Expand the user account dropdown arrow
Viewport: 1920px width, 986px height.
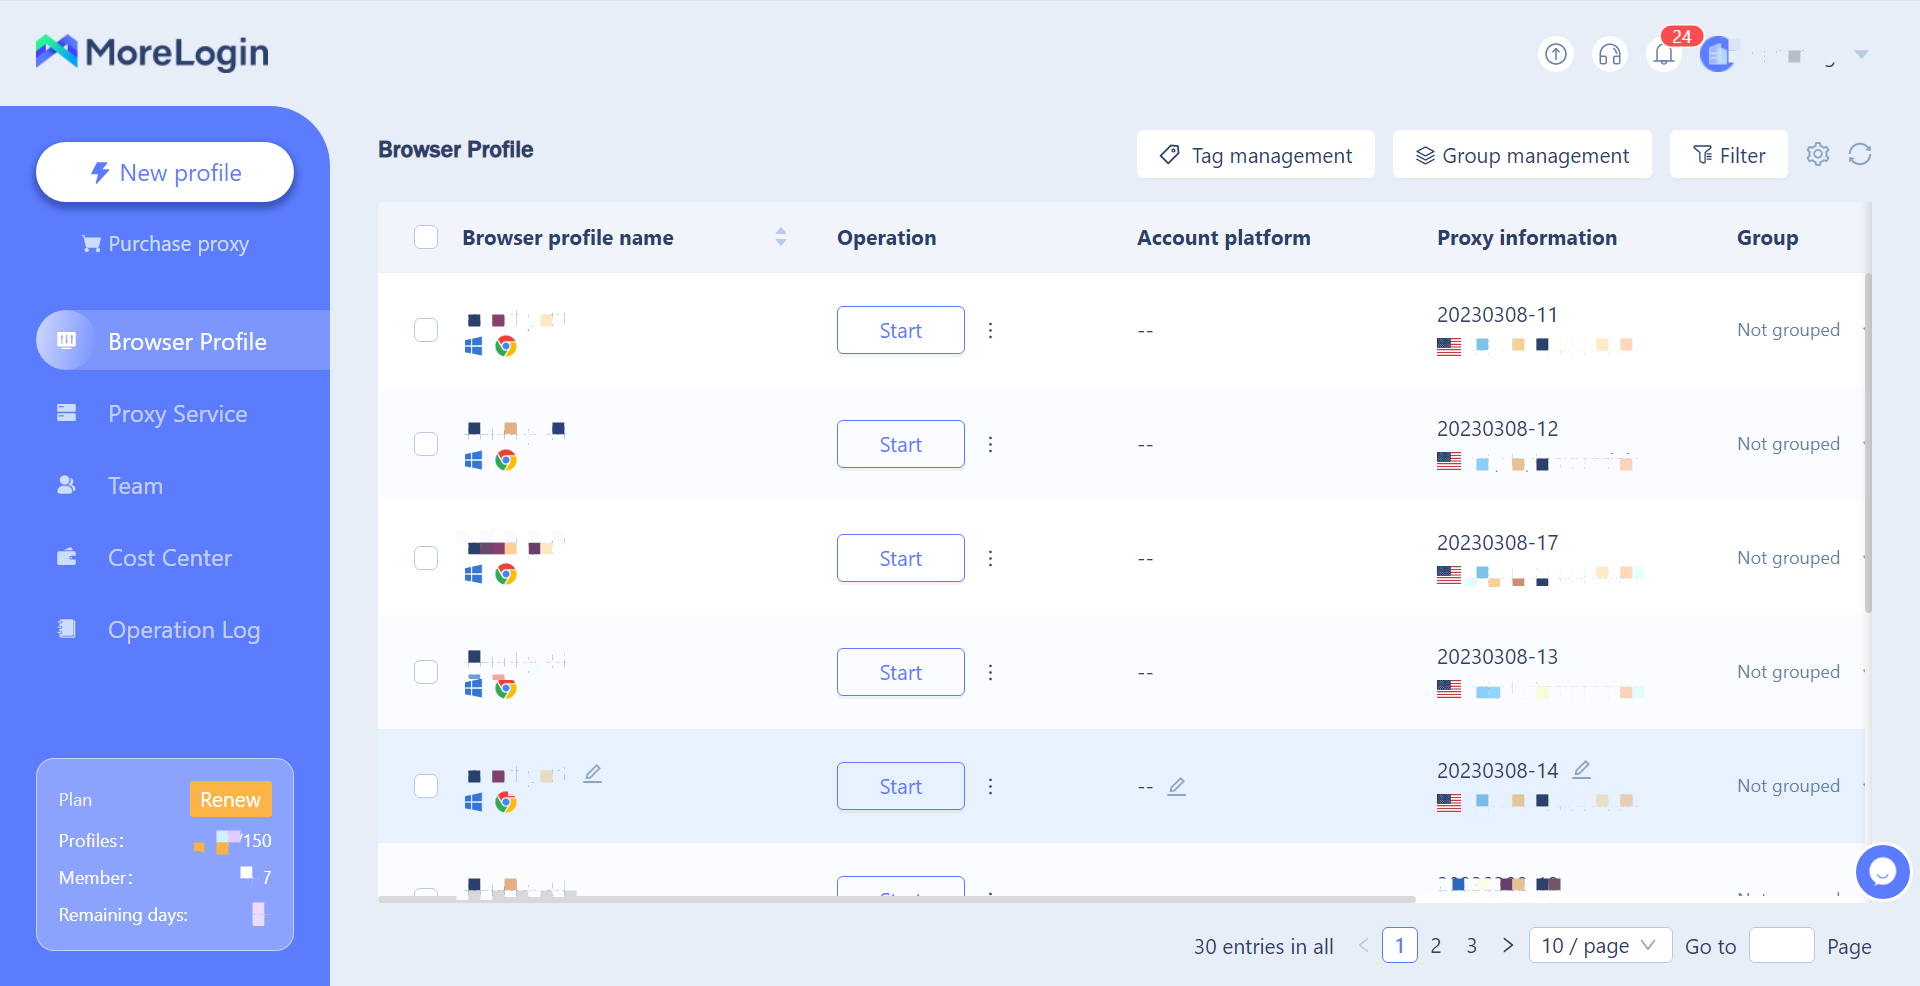pos(1861,54)
